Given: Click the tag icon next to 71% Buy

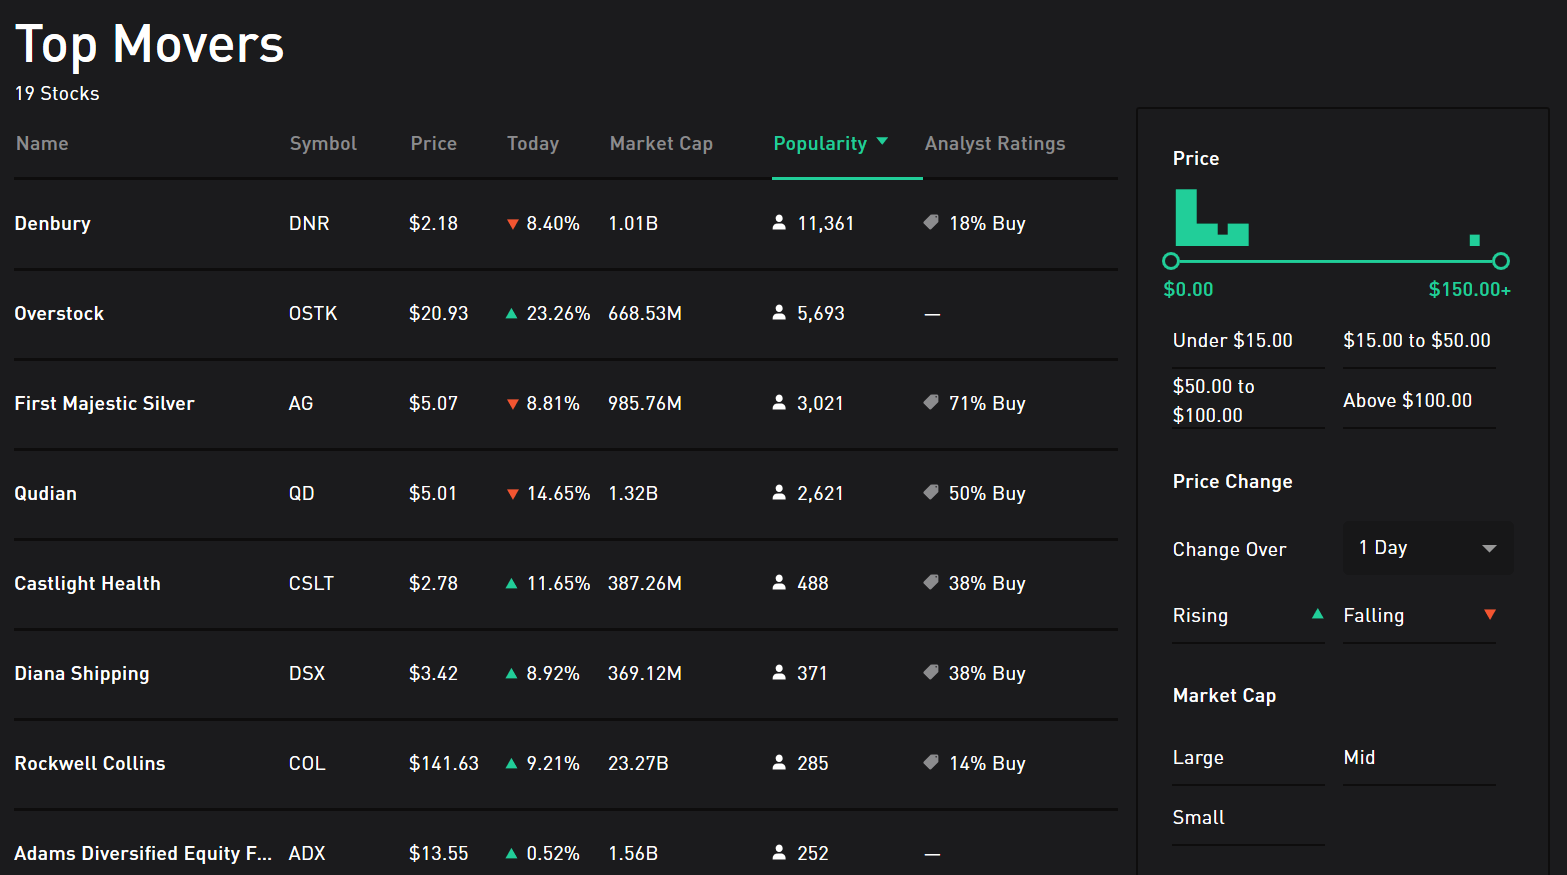Looking at the screenshot, I should click(931, 403).
